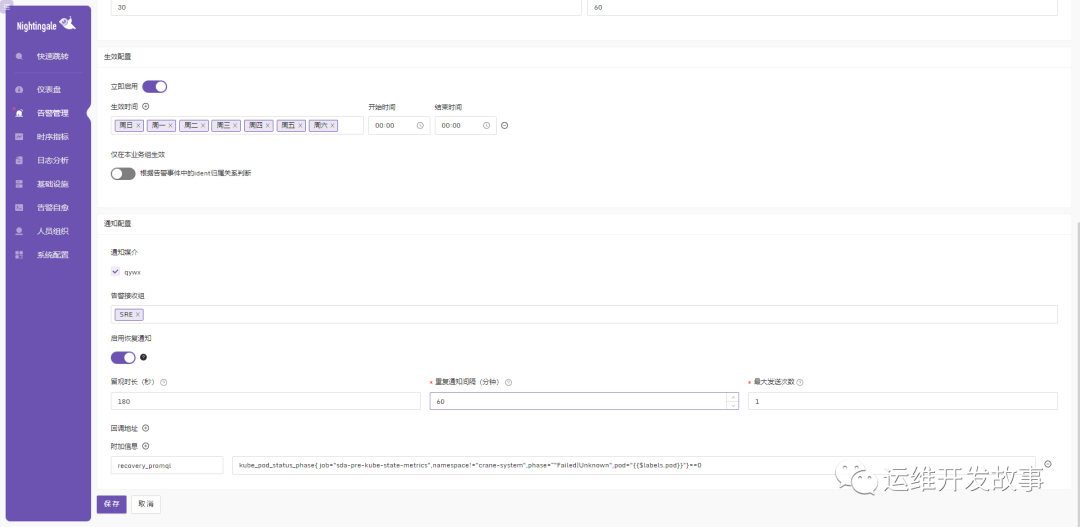This screenshot has width=1080, height=527.
Task: Click the top field showing 60
Action: (822, 8)
